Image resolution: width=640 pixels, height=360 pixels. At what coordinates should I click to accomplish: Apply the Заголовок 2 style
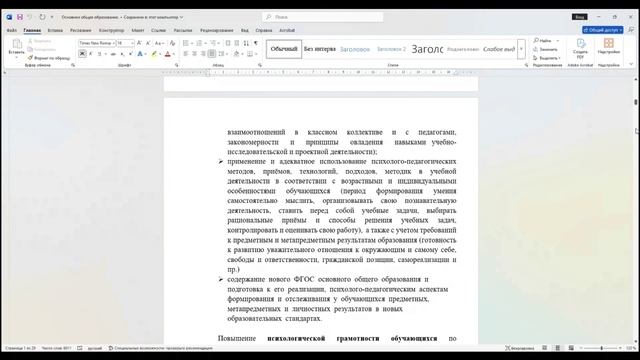(x=391, y=49)
